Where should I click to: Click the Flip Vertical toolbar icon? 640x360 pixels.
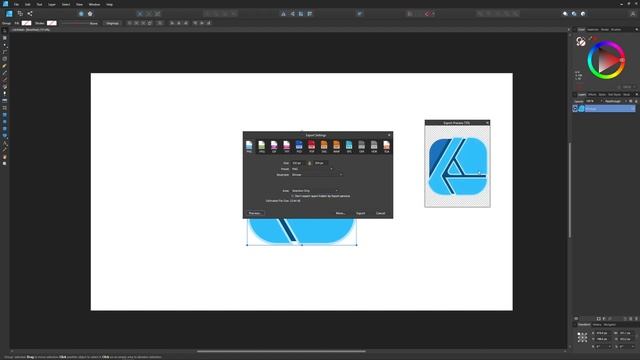[x=292, y=14]
